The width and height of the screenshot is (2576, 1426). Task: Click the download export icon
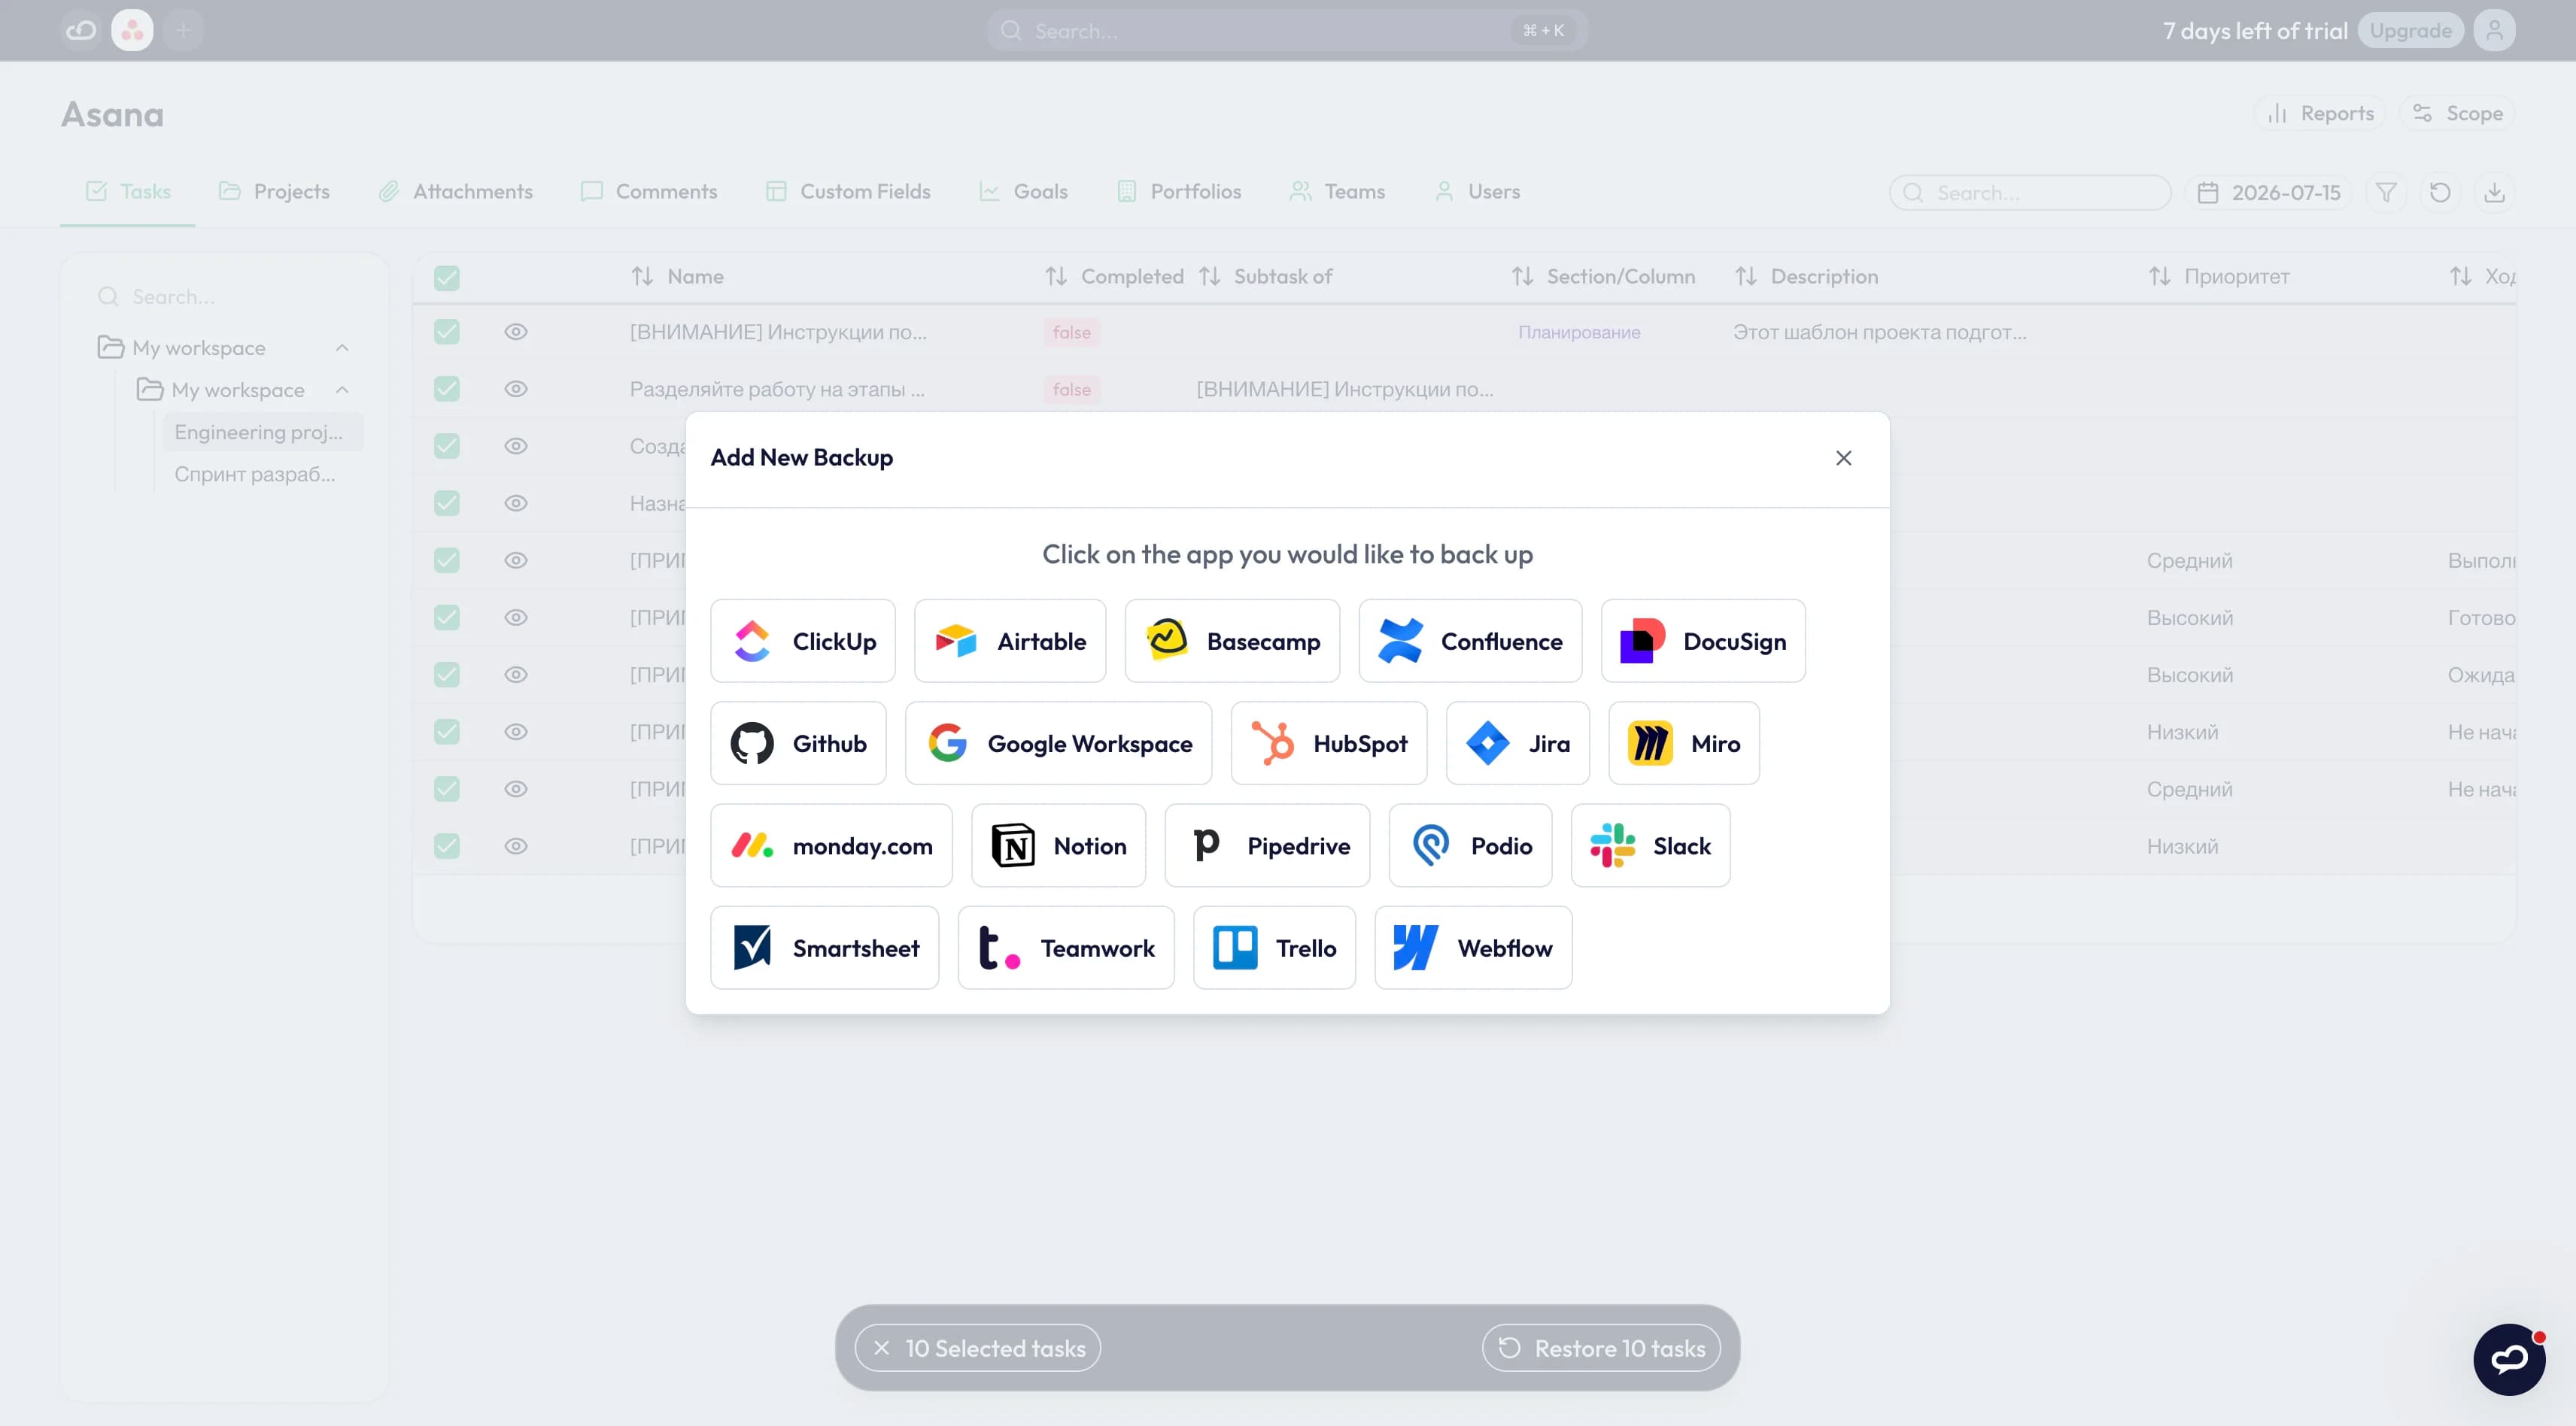[x=2494, y=192]
